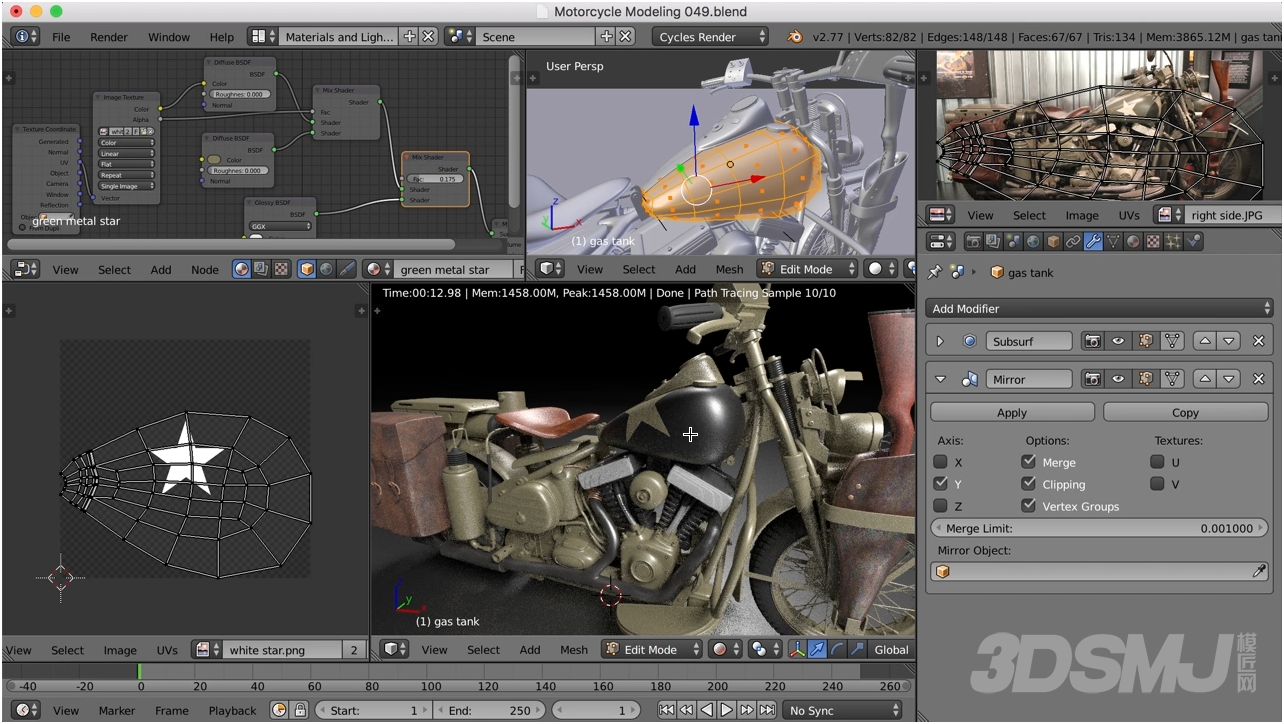This screenshot has width=1284, height=724.
Task: Open the Render menu in top bar
Action: click(x=109, y=37)
